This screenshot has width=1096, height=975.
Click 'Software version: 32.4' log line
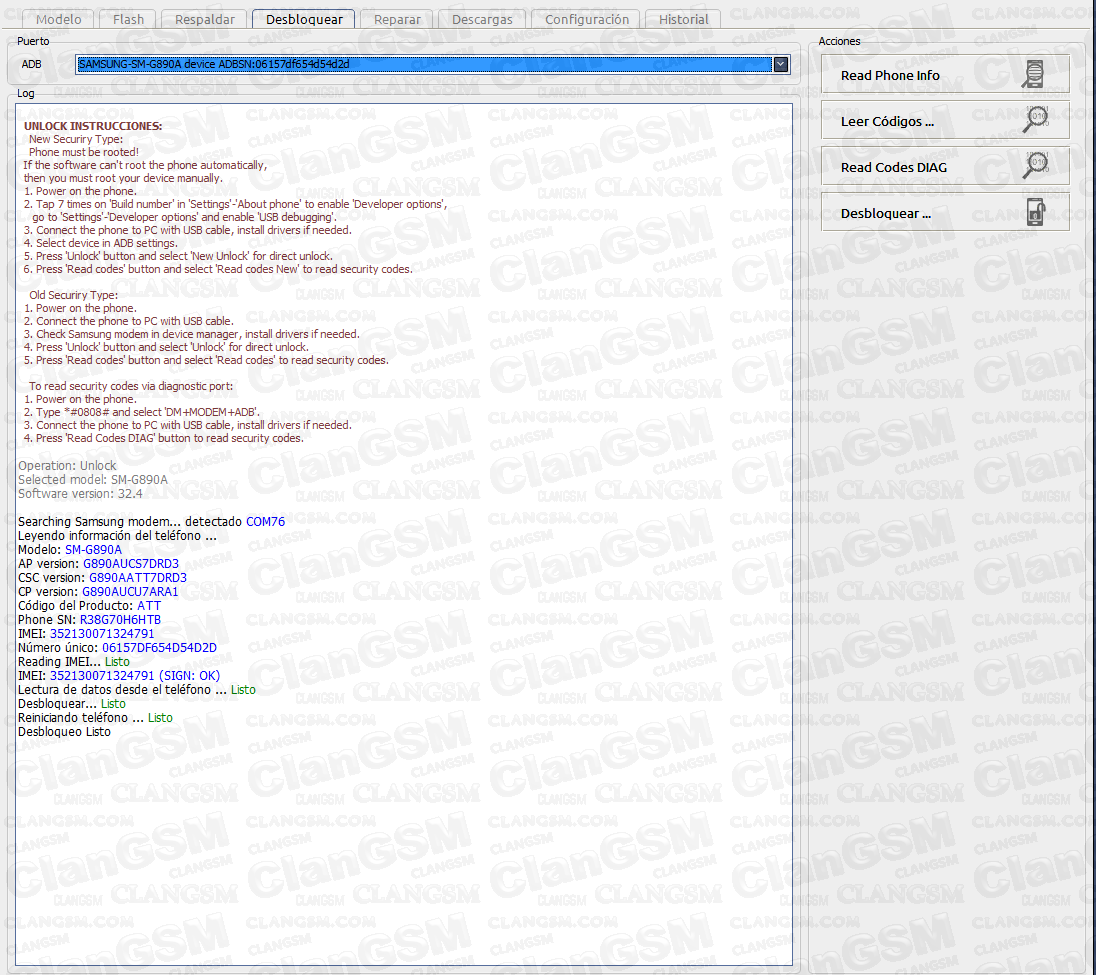click(80, 493)
